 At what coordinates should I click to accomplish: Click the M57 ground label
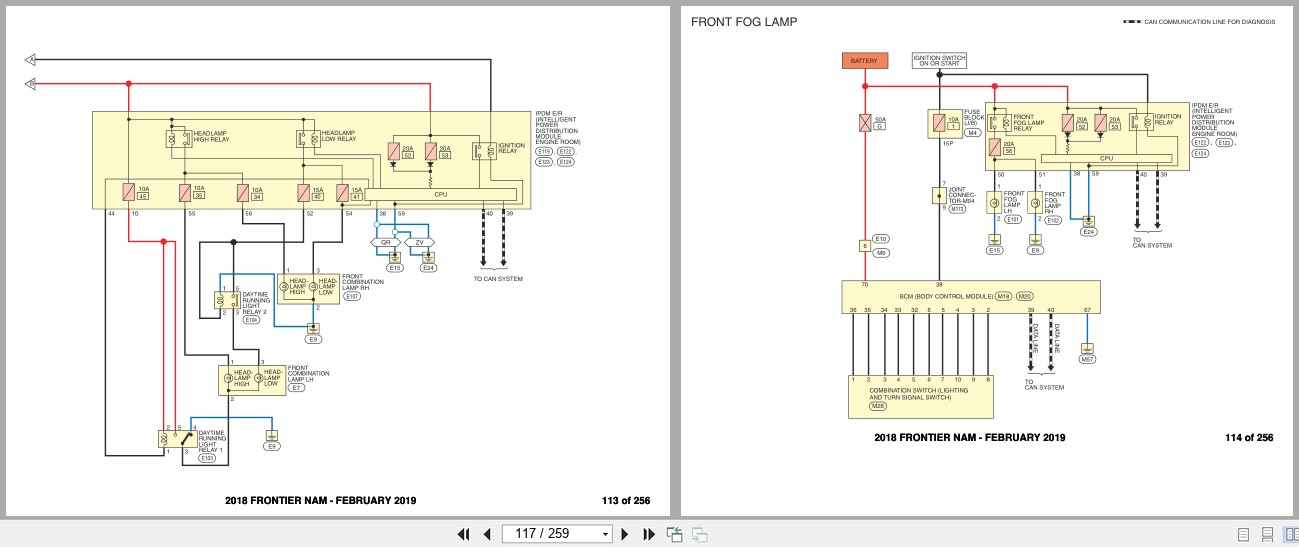coord(1087,358)
